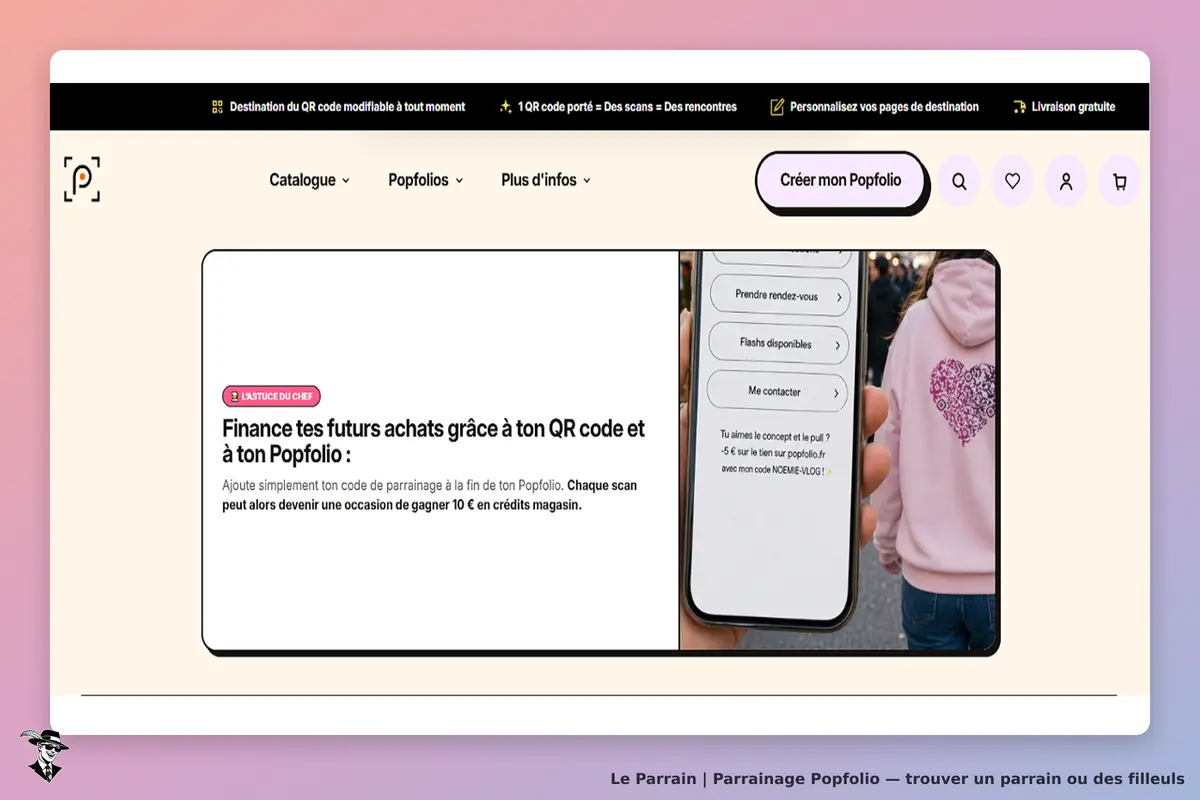Click 'Destination du QR code modifiable à tout moment'

[347, 106]
